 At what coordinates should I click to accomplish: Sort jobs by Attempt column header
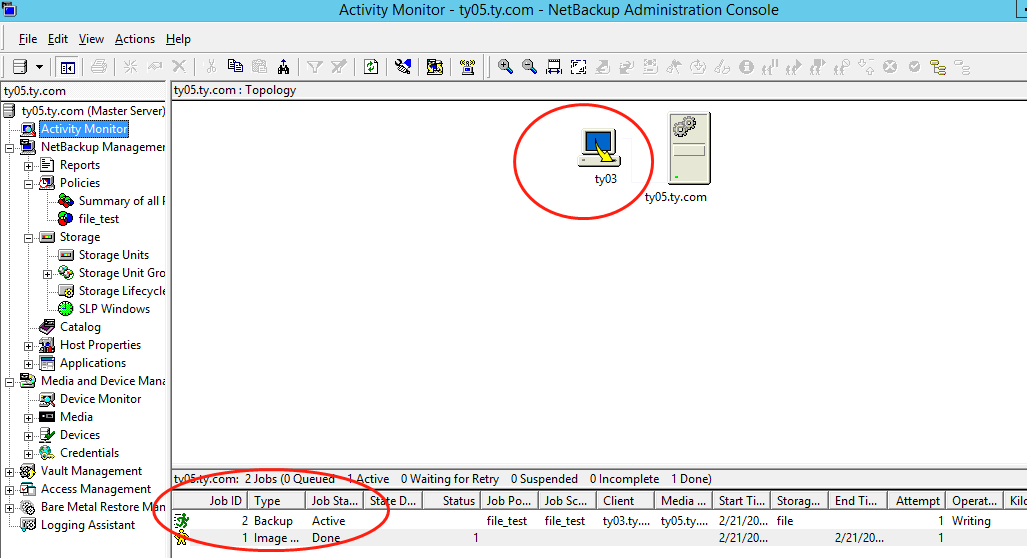tap(917, 500)
